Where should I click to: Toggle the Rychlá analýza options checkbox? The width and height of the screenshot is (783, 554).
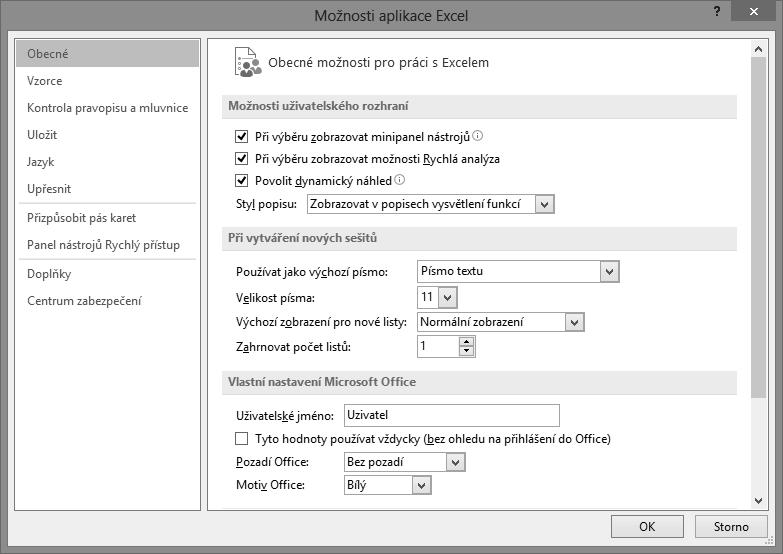242,158
